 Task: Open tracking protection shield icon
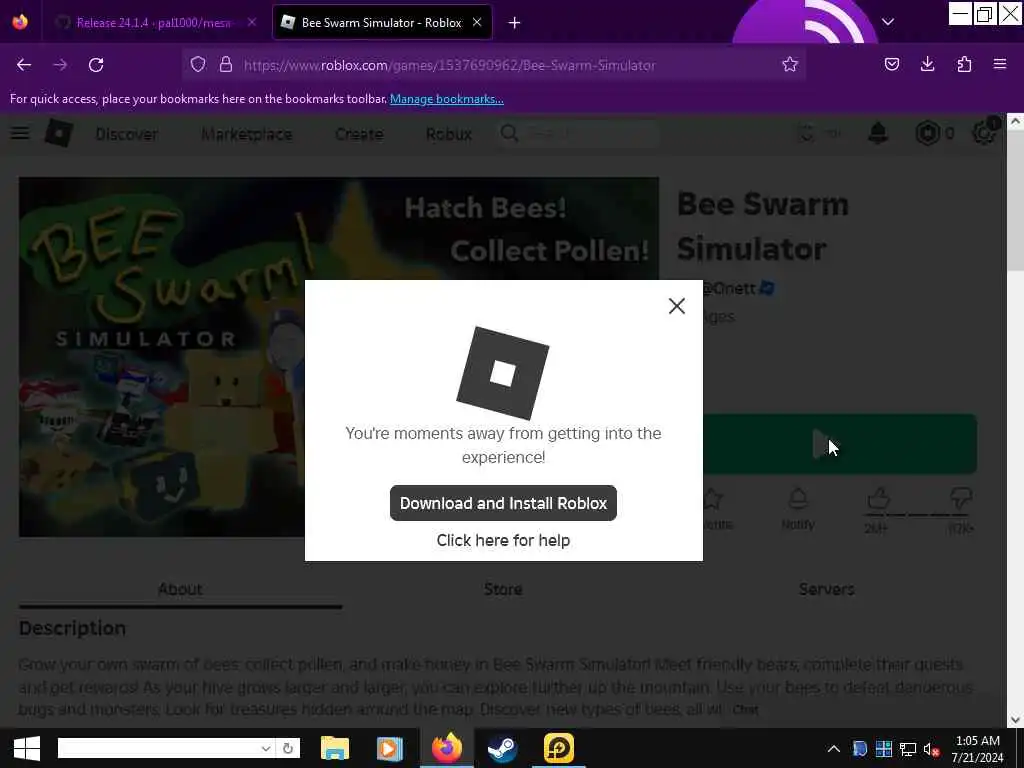tap(198, 65)
